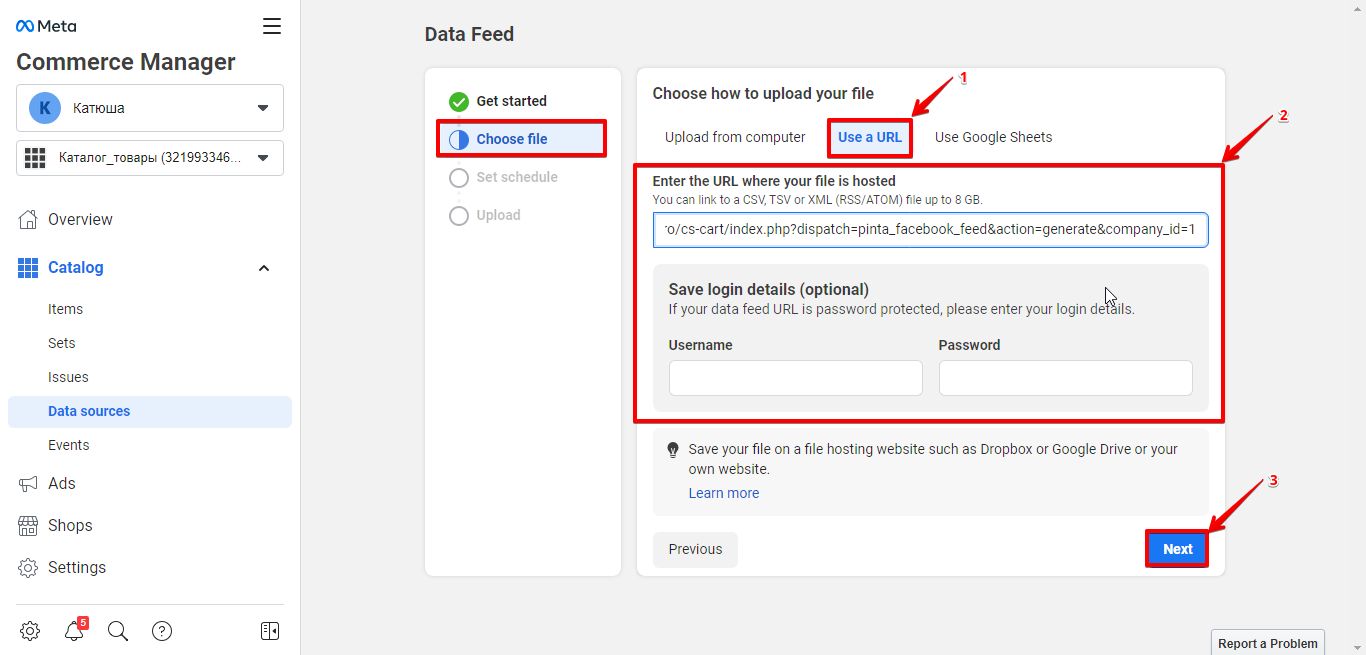Open the Learn more link
The height and width of the screenshot is (655, 1366).
click(x=723, y=493)
